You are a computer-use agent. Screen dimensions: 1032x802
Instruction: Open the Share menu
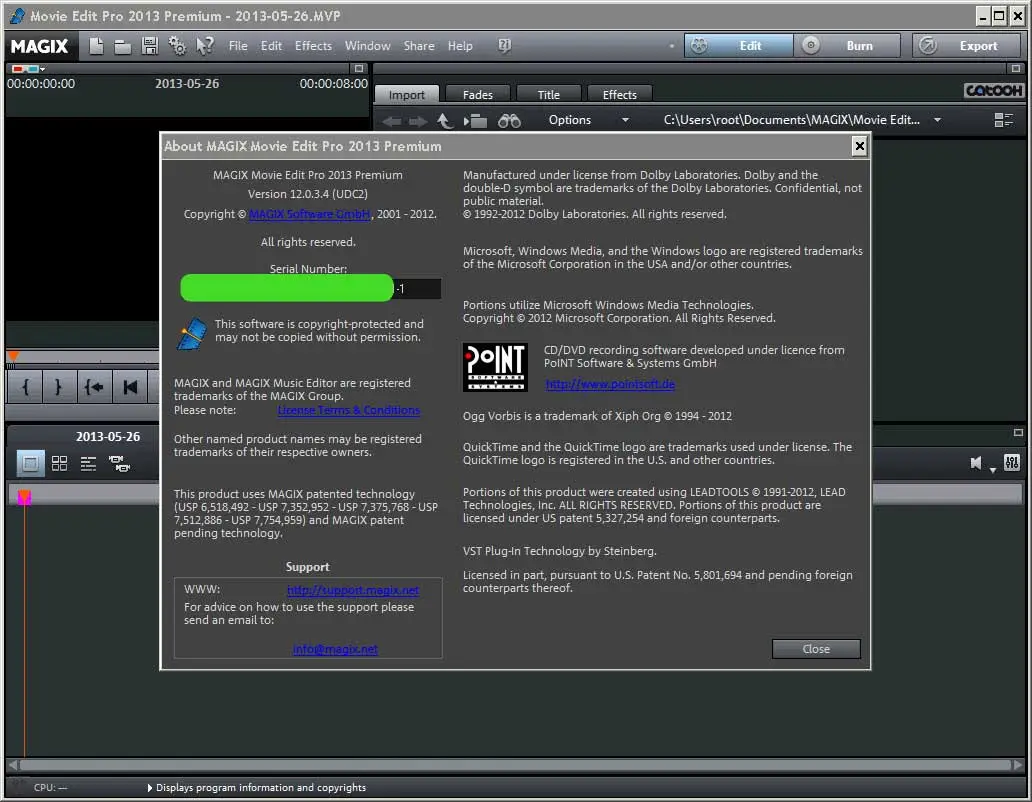pos(419,46)
